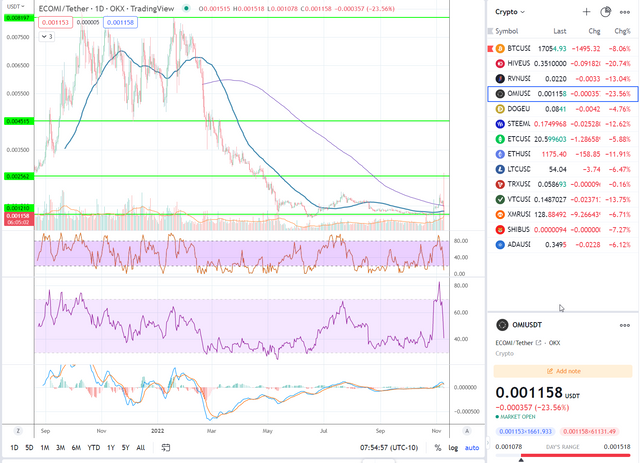Click the Cardano ADAUSD icon

click(x=500, y=245)
